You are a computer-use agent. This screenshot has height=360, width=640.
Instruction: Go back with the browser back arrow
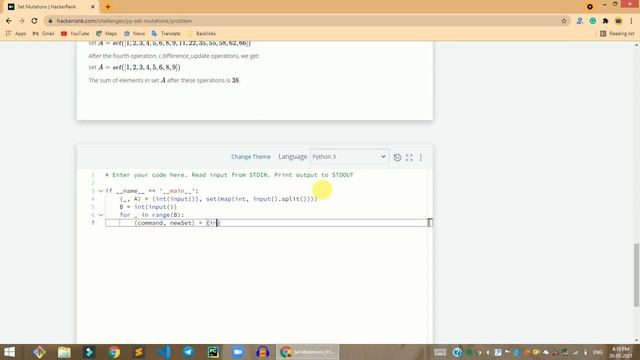point(9,21)
